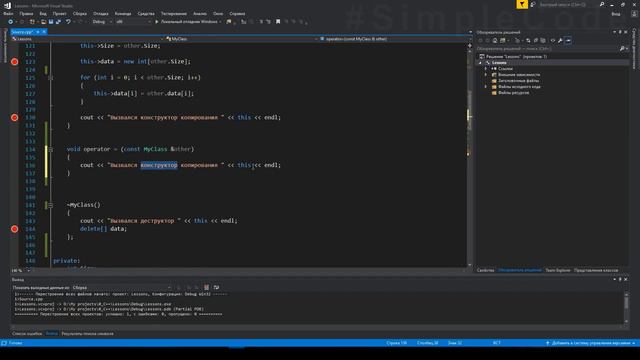
Task: Open the Справка menu
Action: click(x=237, y=13)
